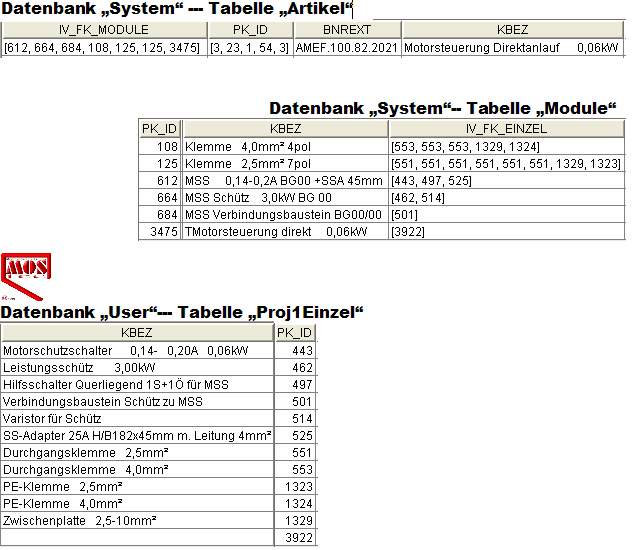This screenshot has width=635, height=550.
Task: Click PK_ID header in the Artikel table
Action: 250,30
